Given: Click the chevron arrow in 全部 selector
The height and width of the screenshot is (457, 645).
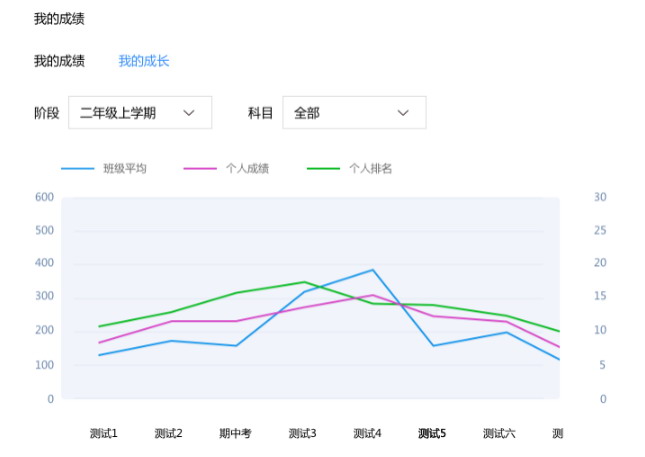Looking at the screenshot, I should [403, 113].
